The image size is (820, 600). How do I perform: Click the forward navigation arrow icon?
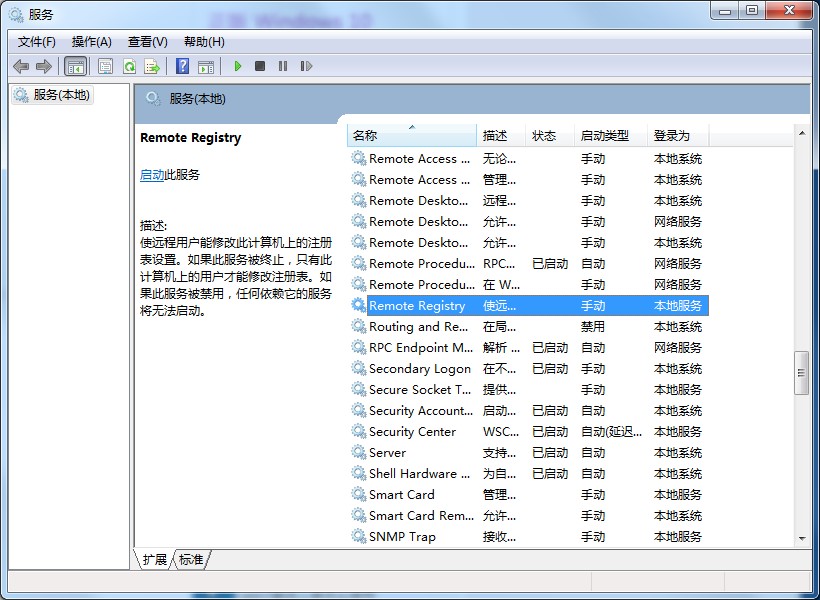click(45, 66)
